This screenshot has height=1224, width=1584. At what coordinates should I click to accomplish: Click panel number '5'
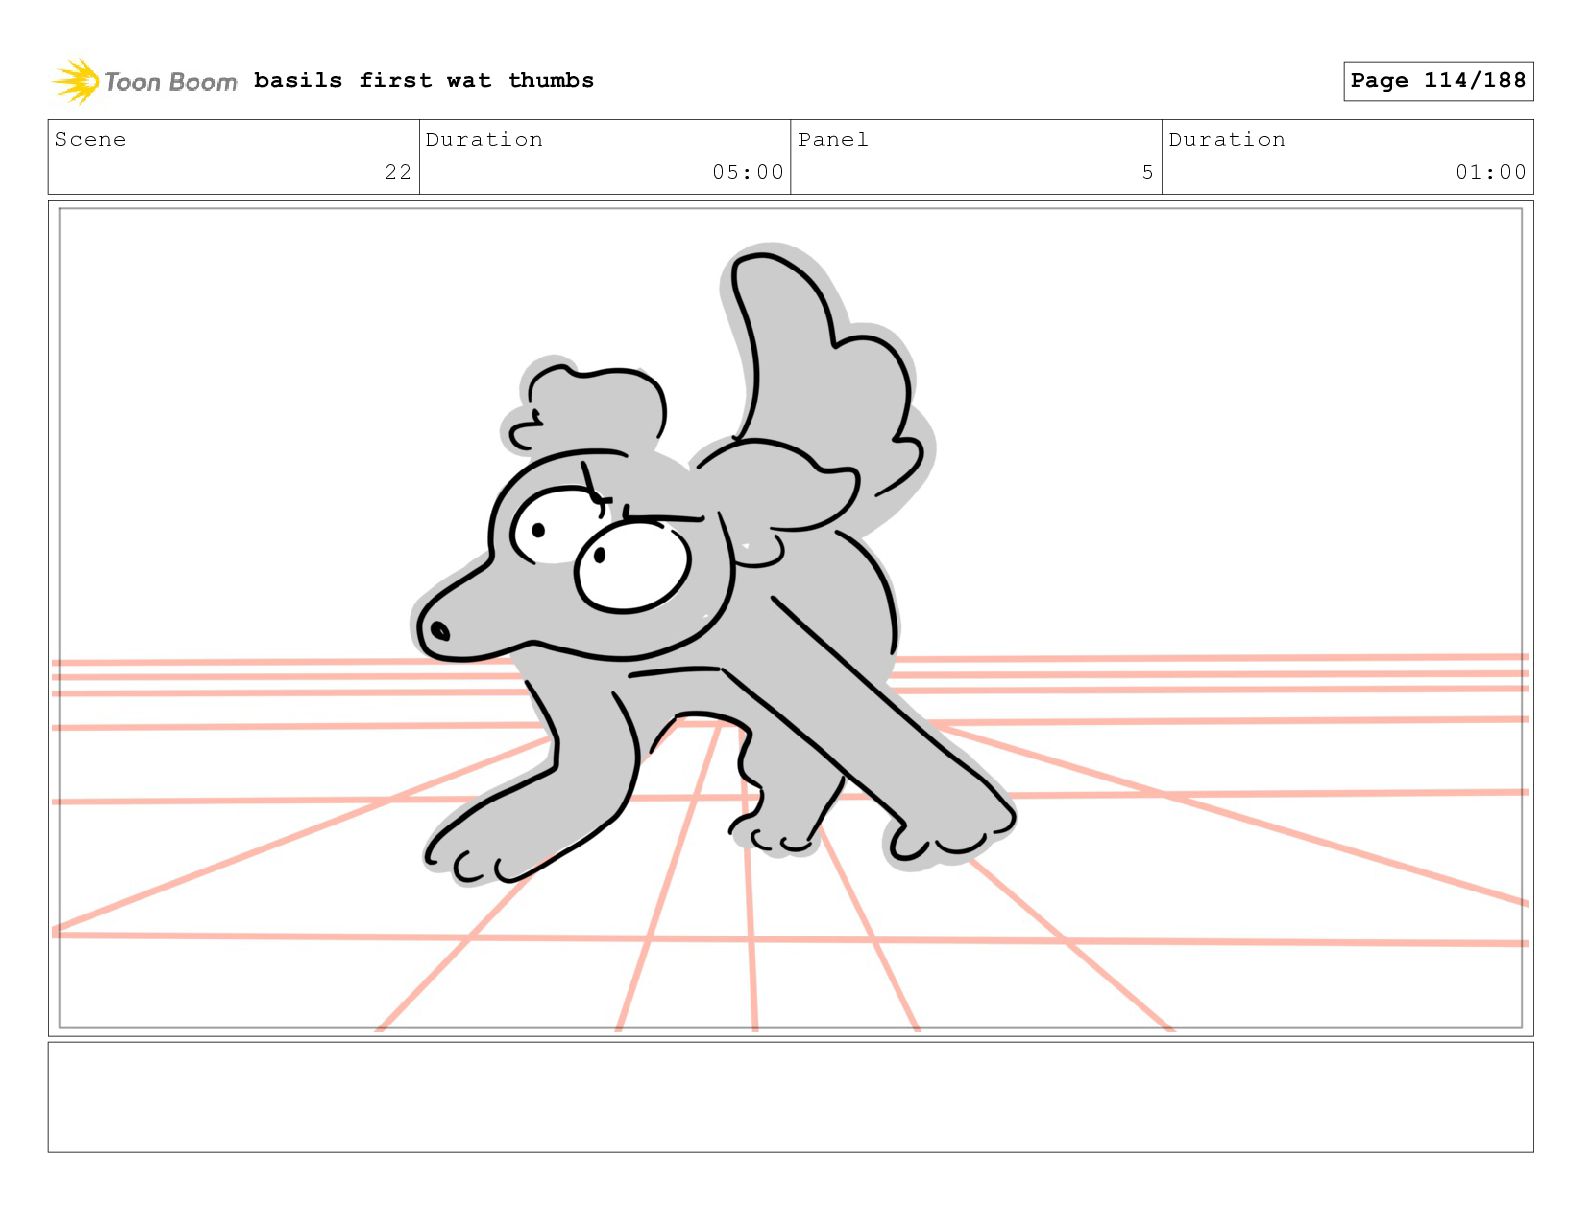pos(1148,172)
